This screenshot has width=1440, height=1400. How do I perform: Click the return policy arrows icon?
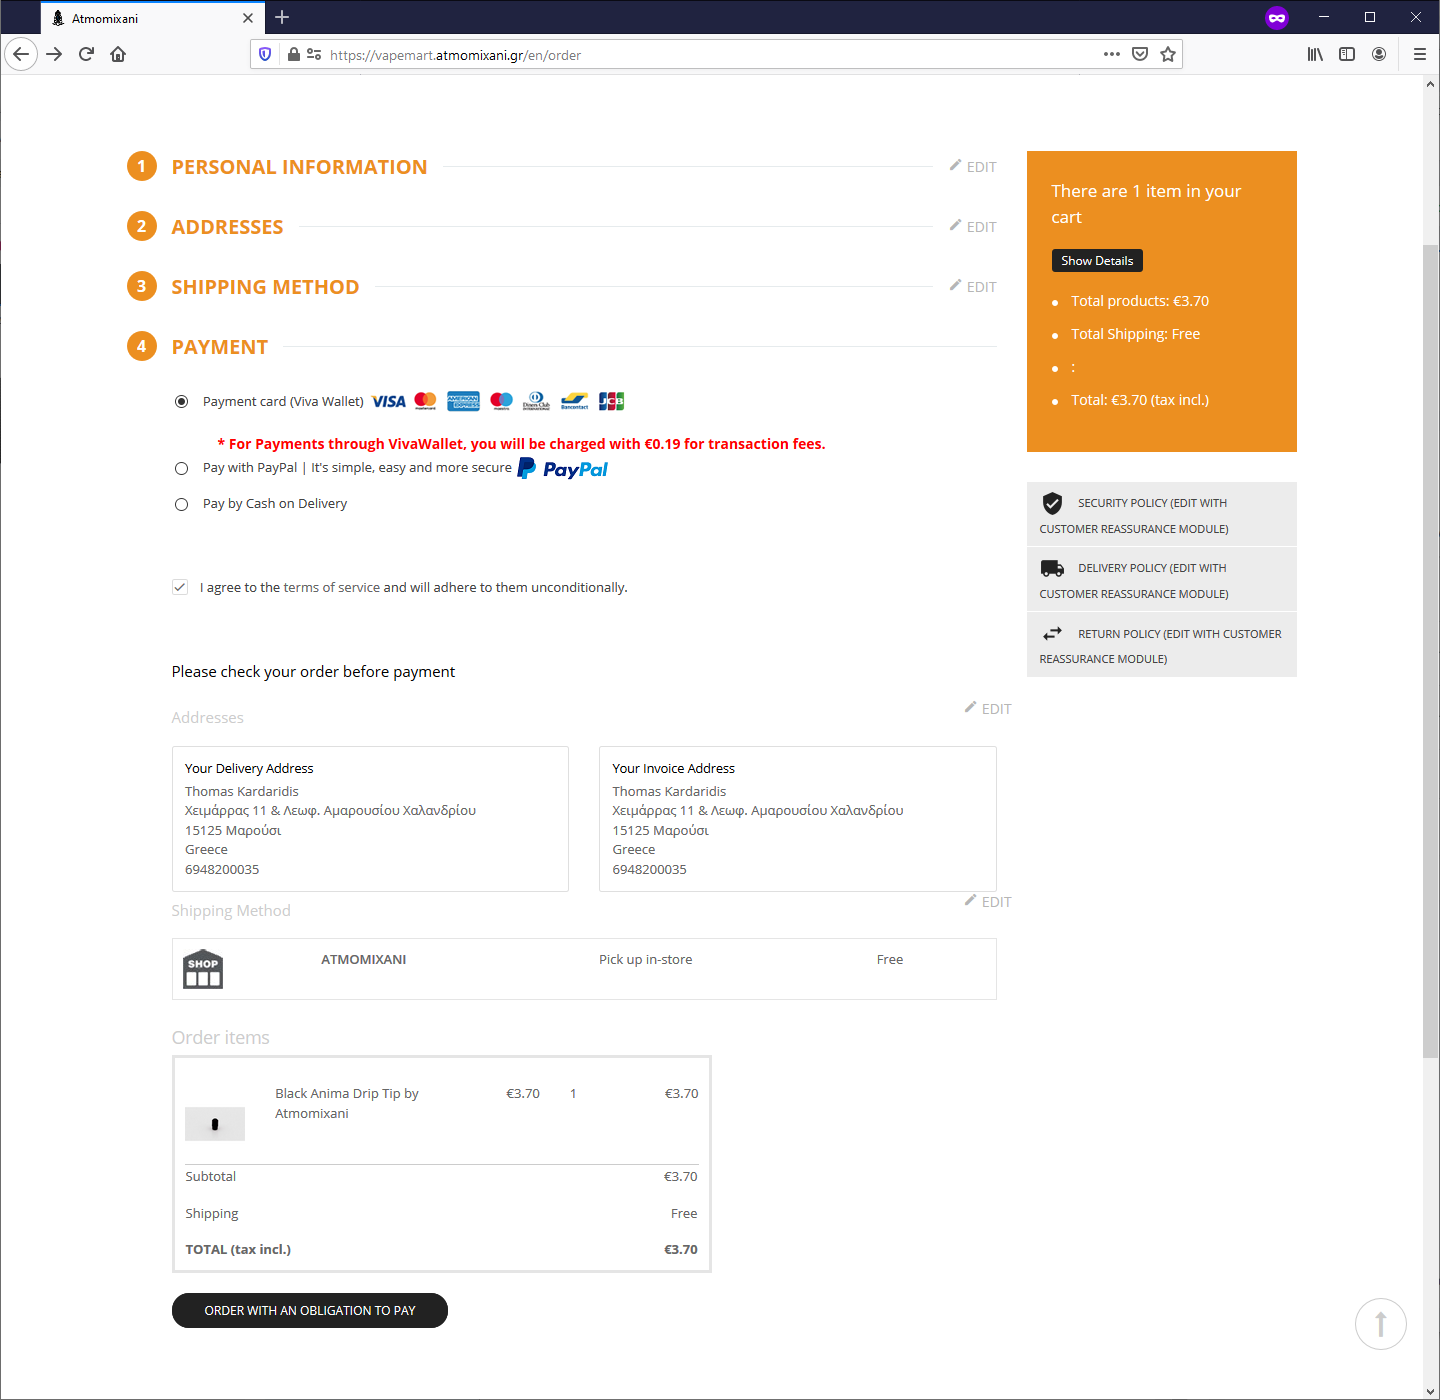1052,632
